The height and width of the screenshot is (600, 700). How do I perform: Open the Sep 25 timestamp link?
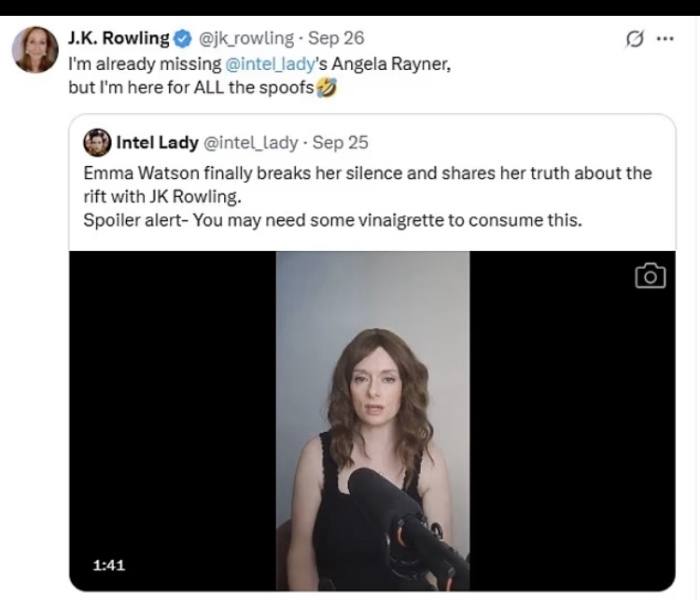coord(341,143)
